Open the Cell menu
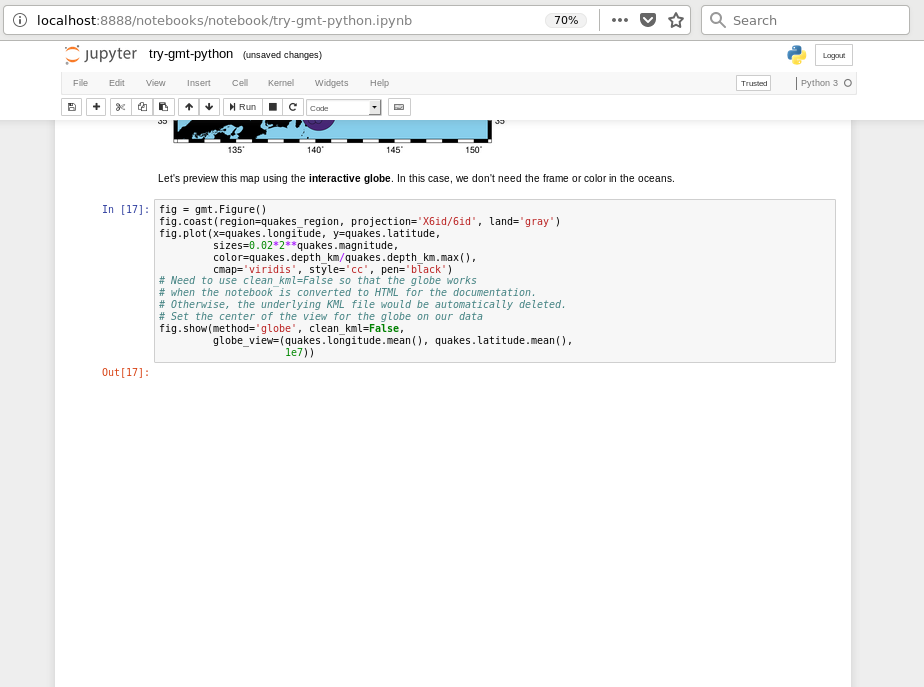This screenshot has height=687, width=924. coord(240,83)
